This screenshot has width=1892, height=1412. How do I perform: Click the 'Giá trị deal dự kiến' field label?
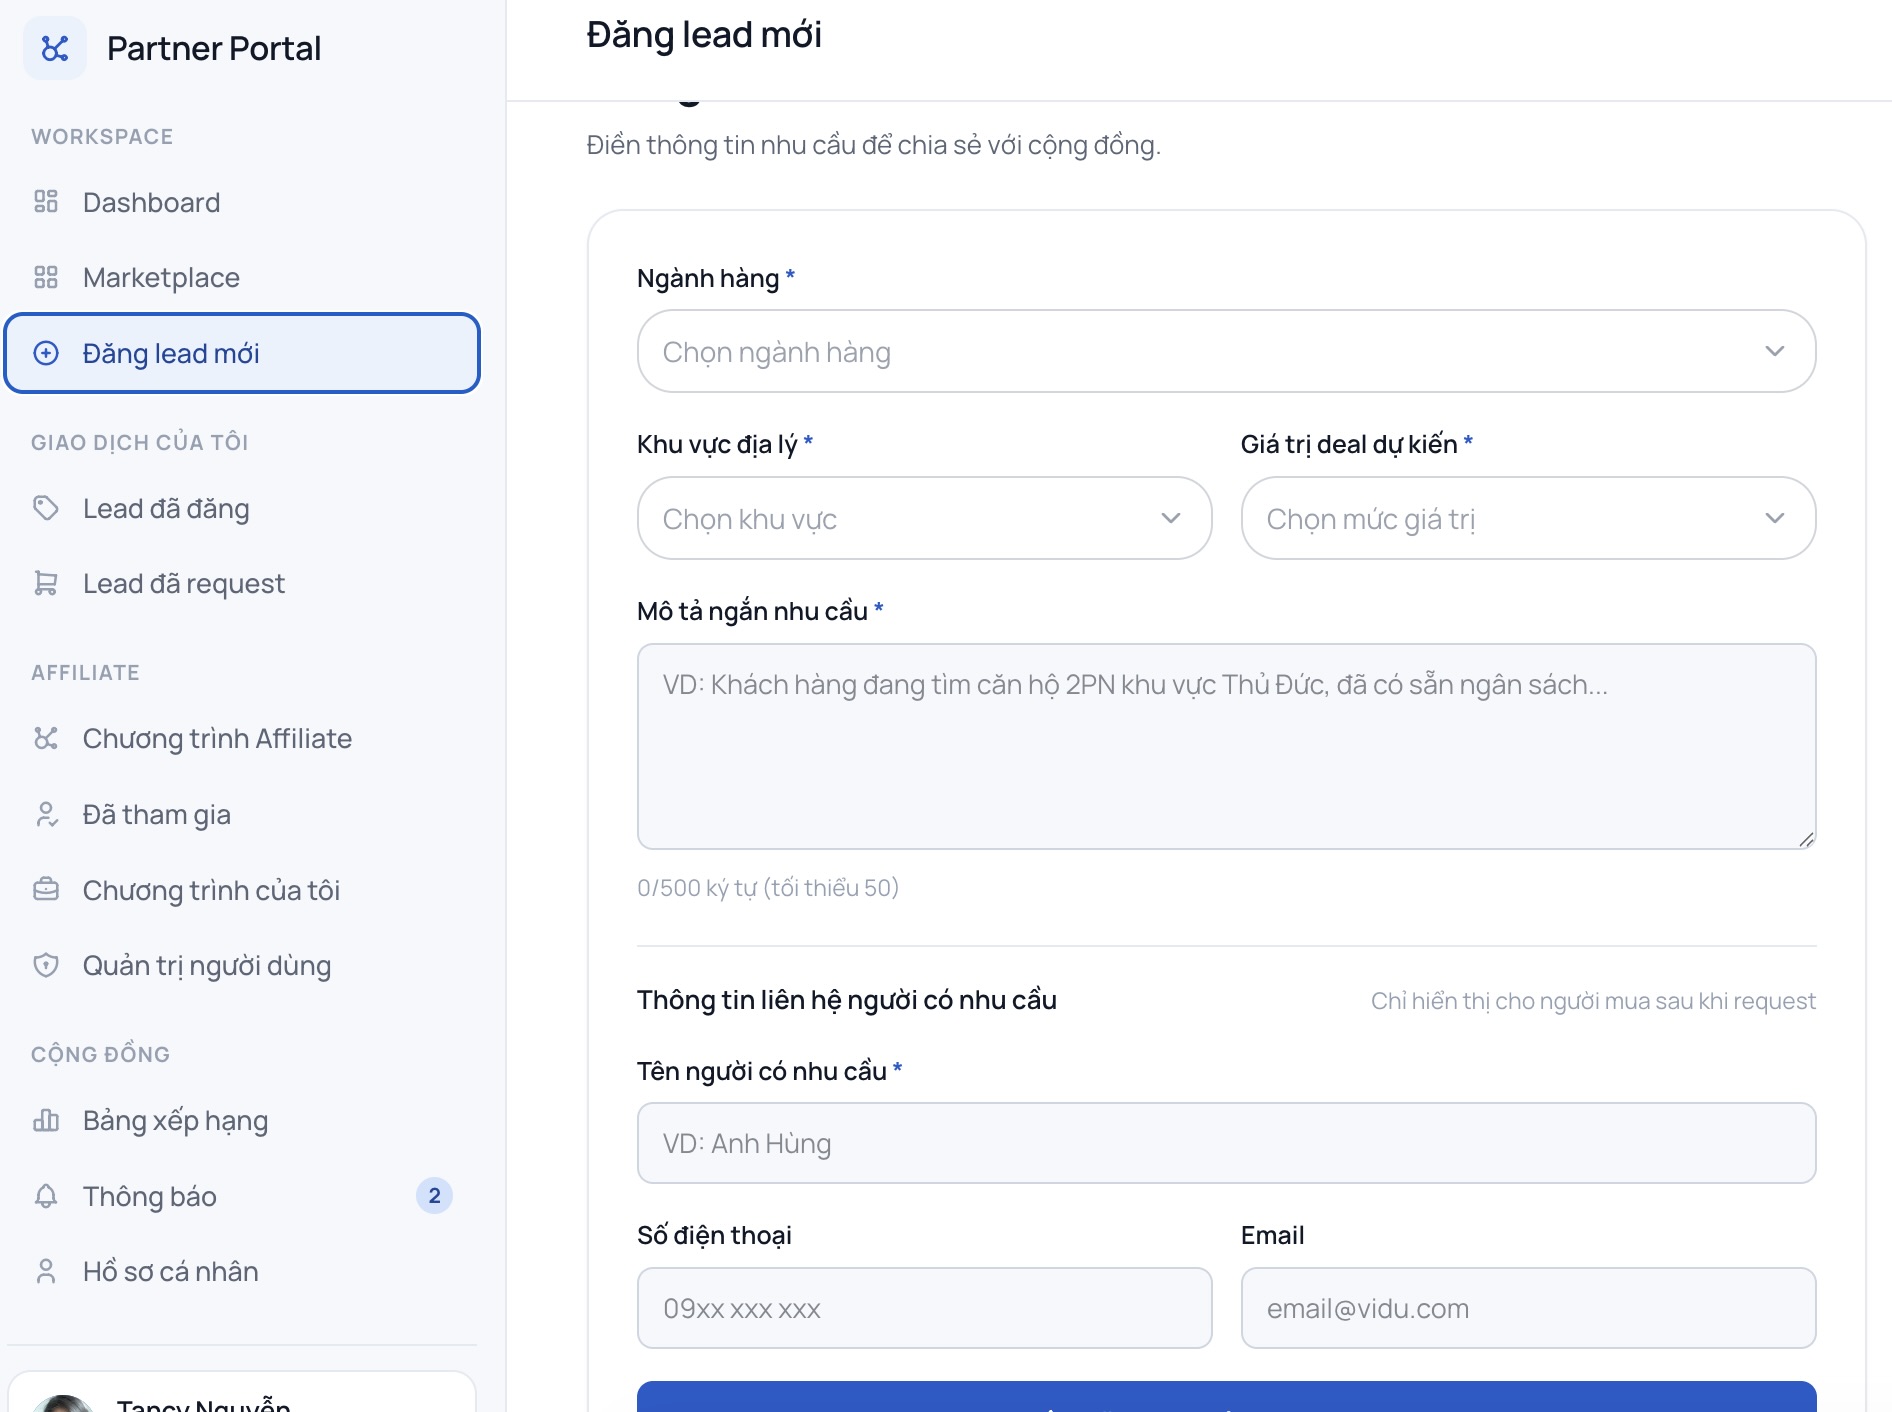1349,444
